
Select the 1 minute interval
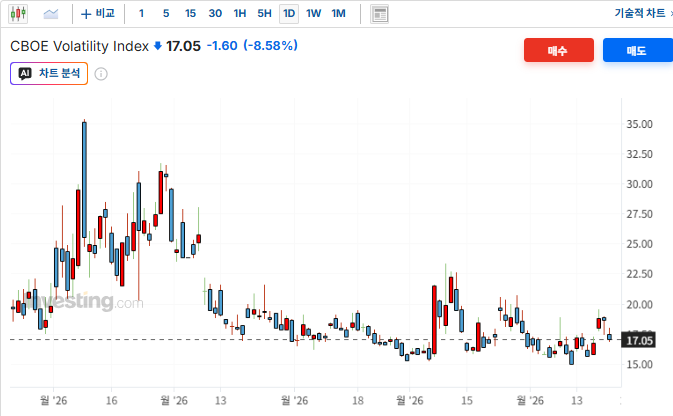point(141,14)
